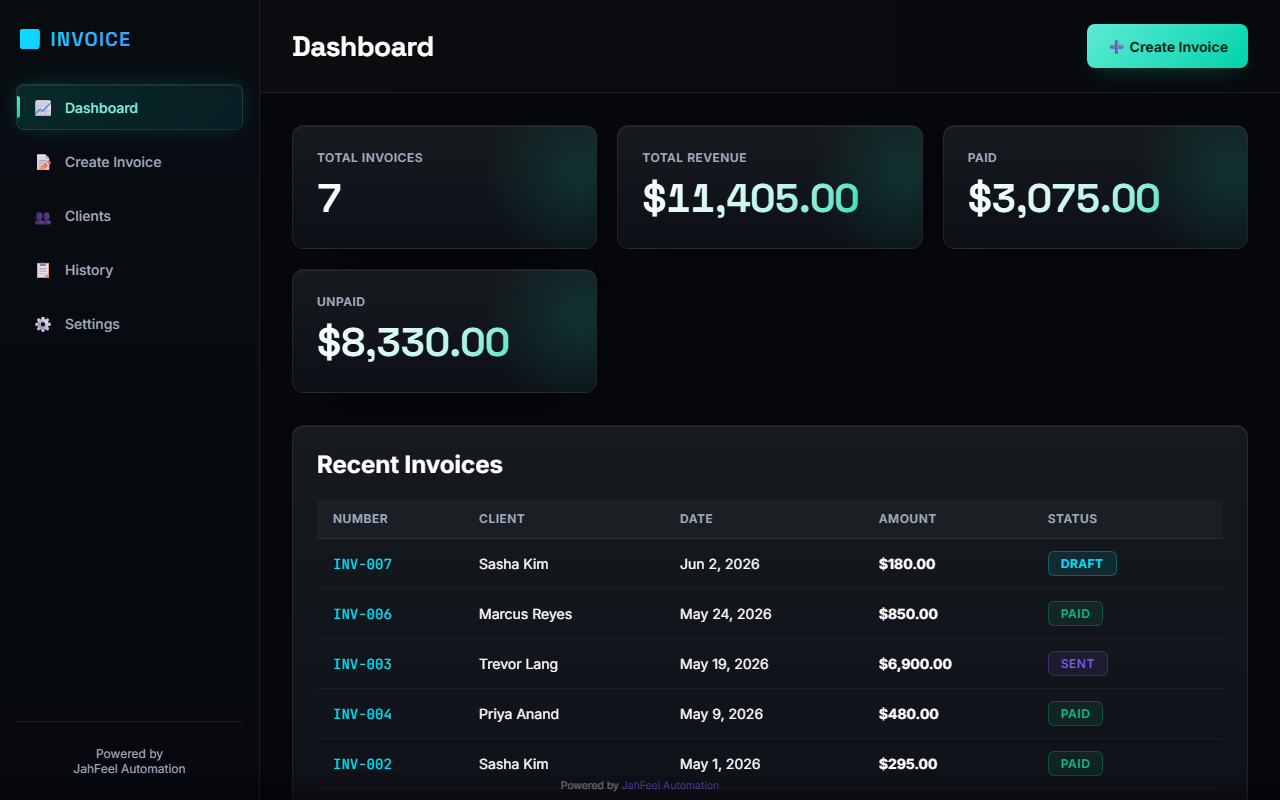Click the Create Invoice document icon in sidebar
Screen dimensions: 1280x800
click(x=43, y=162)
